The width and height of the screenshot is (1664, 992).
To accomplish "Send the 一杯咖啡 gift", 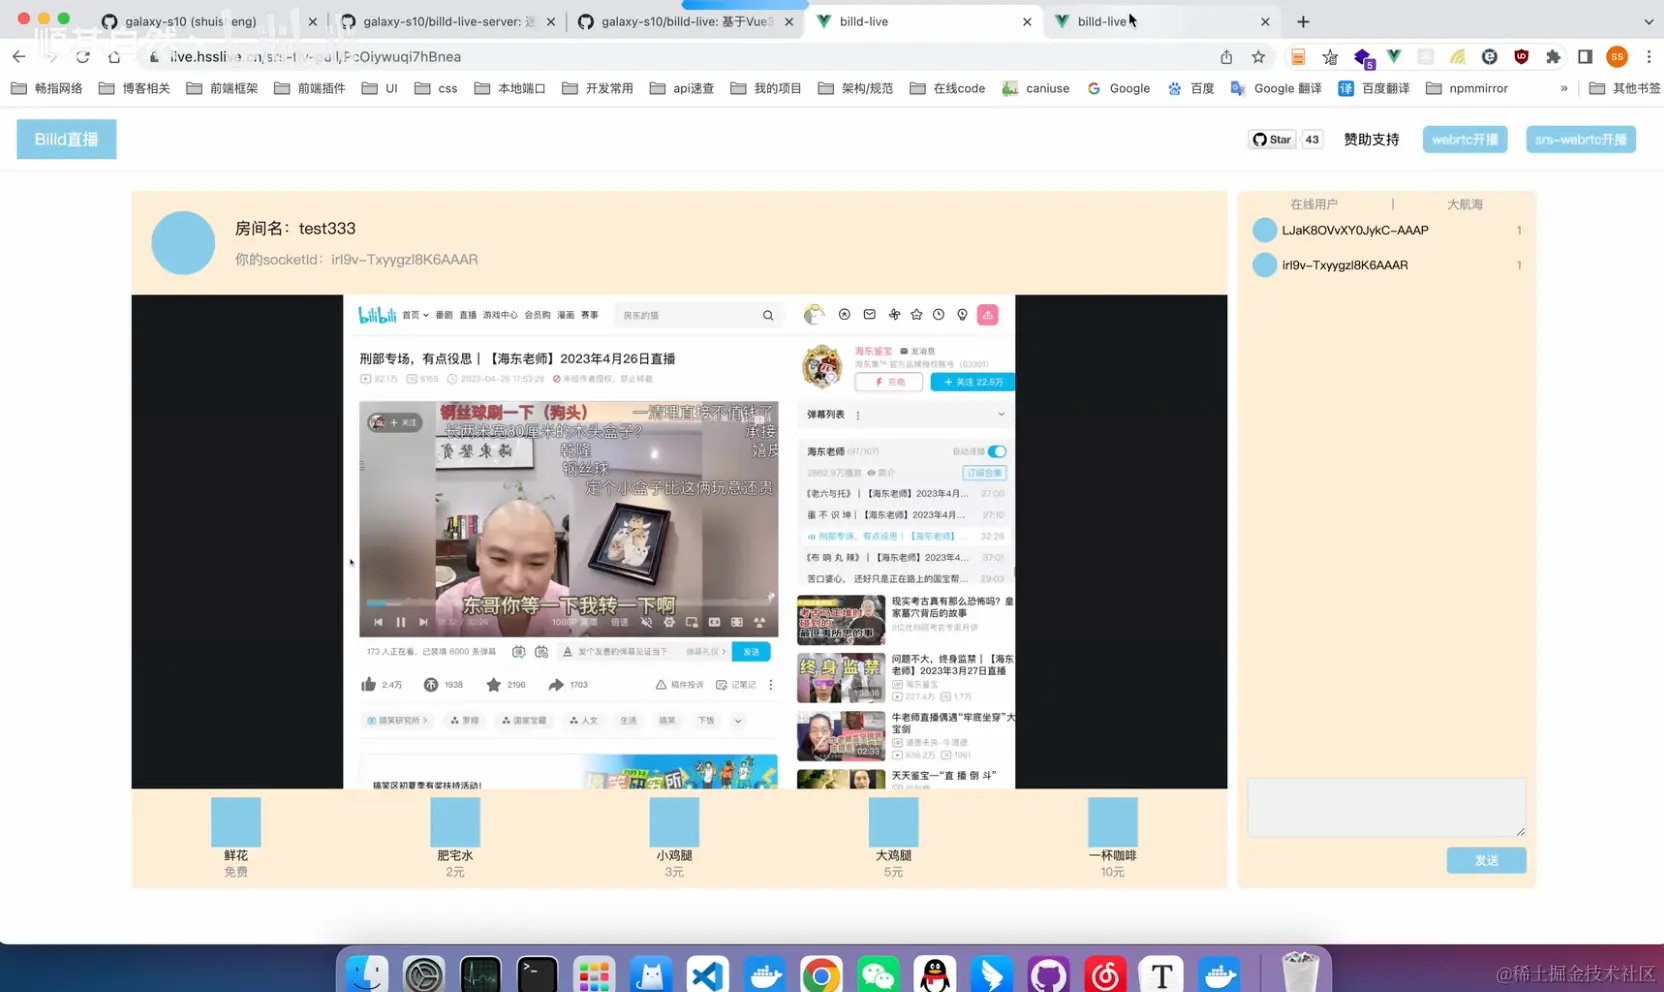I will point(1112,838).
